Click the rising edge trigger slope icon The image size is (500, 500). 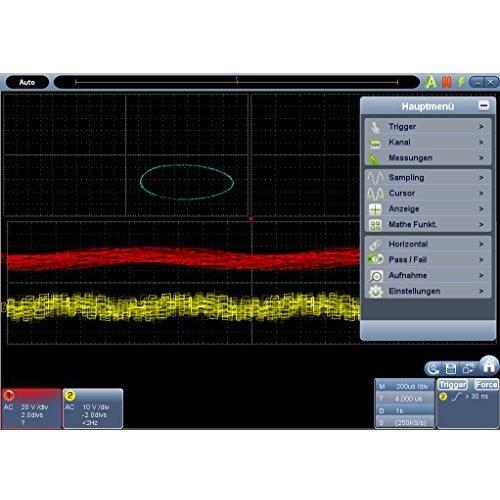pyautogui.click(x=456, y=397)
